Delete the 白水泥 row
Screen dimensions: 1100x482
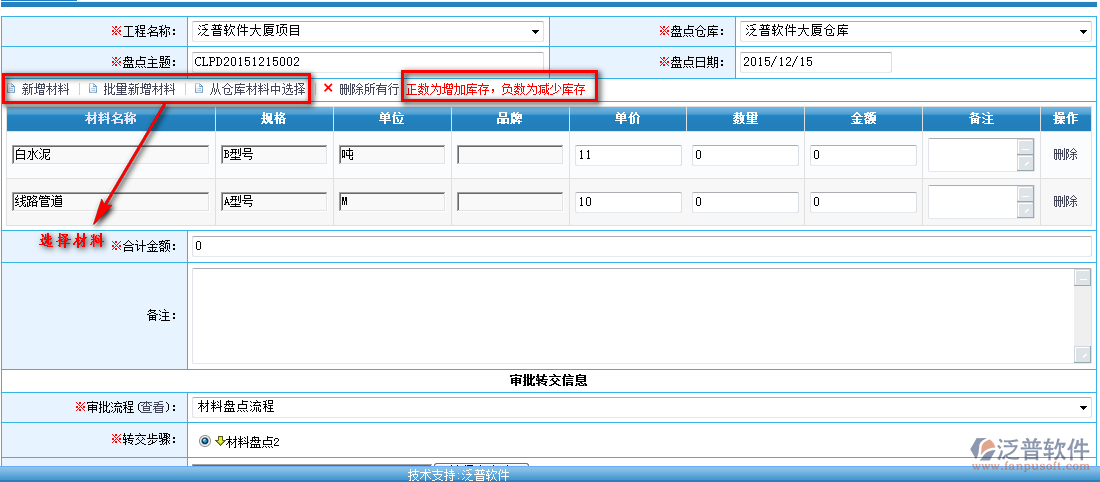pyautogui.click(x=1065, y=155)
